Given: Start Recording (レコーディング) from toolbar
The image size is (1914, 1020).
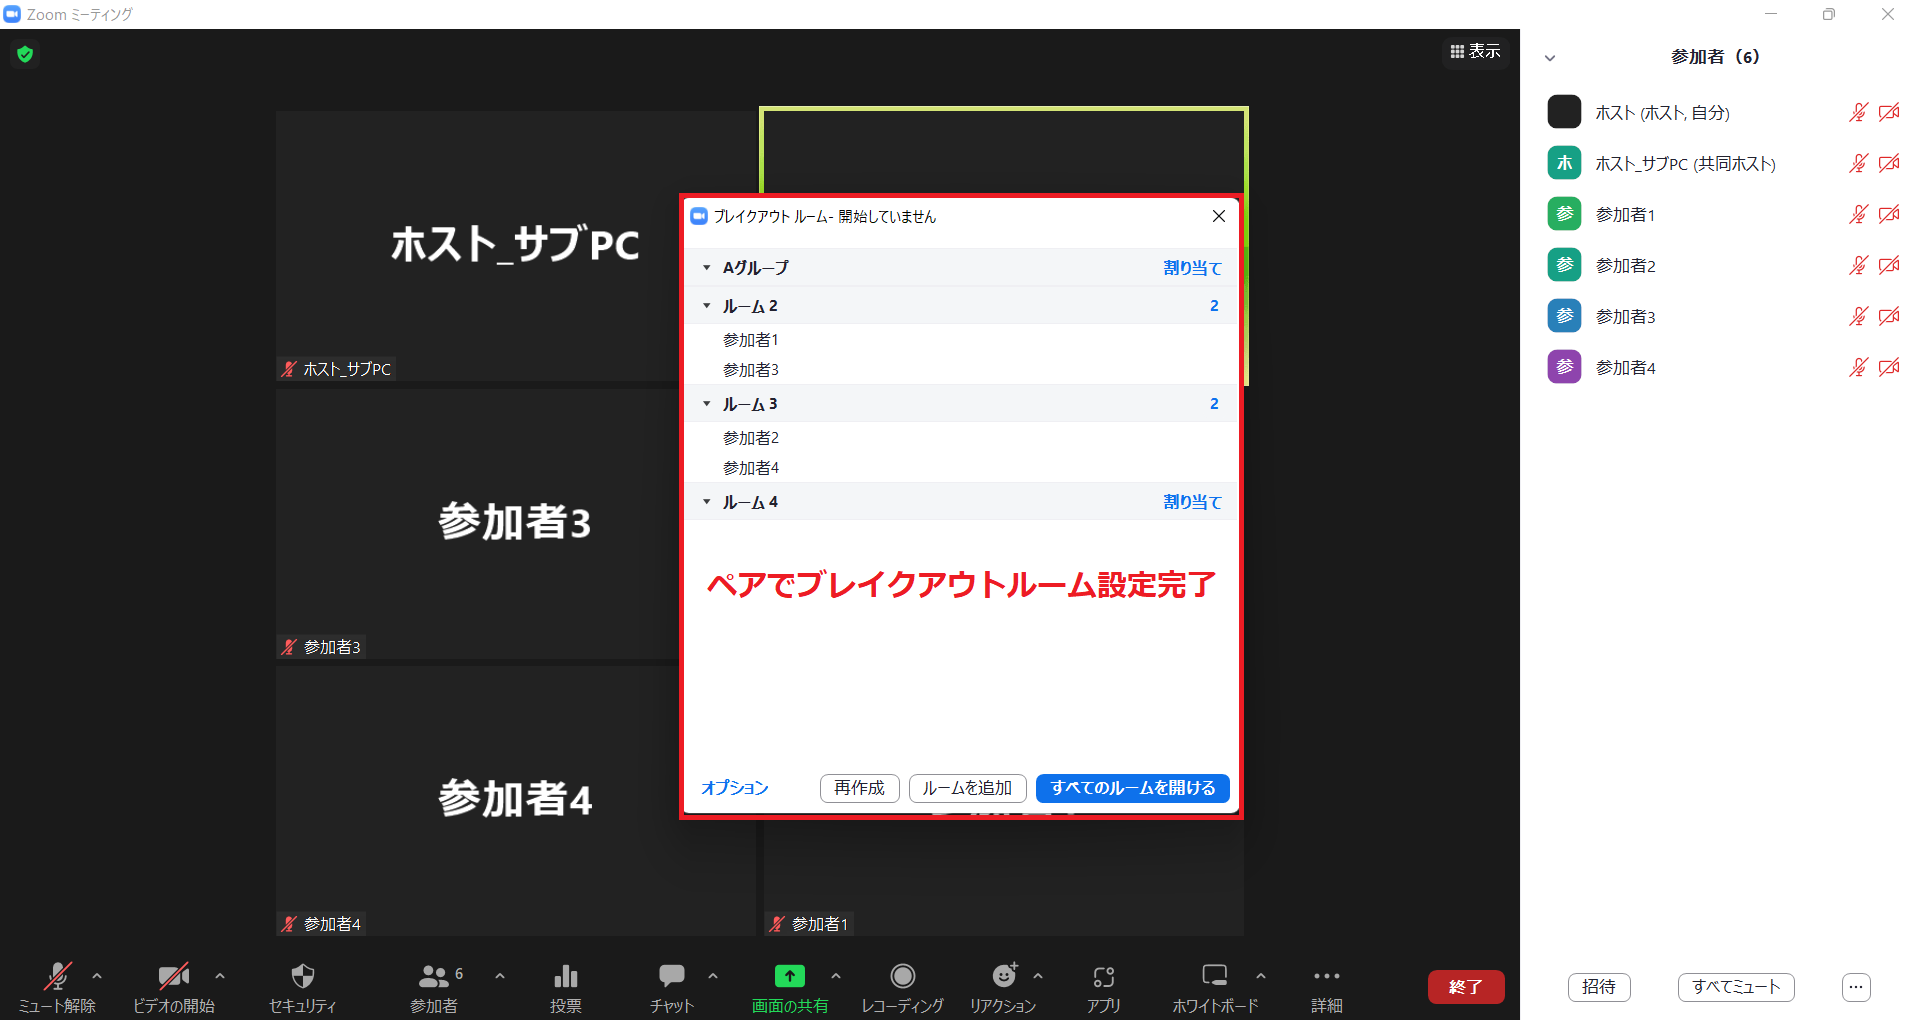Looking at the screenshot, I should 902,976.
